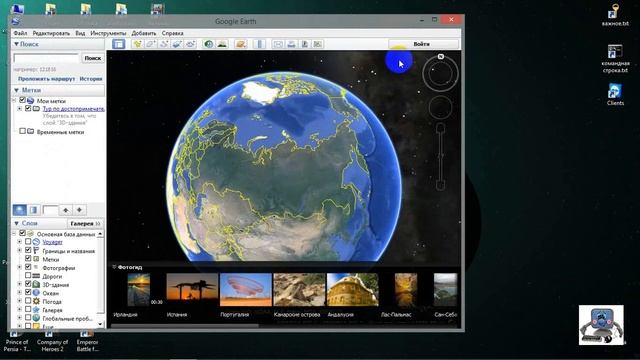Collapse the 'Фотогид' tour guide strip
Viewport: 640px width, 360px height.
[114, 267]
